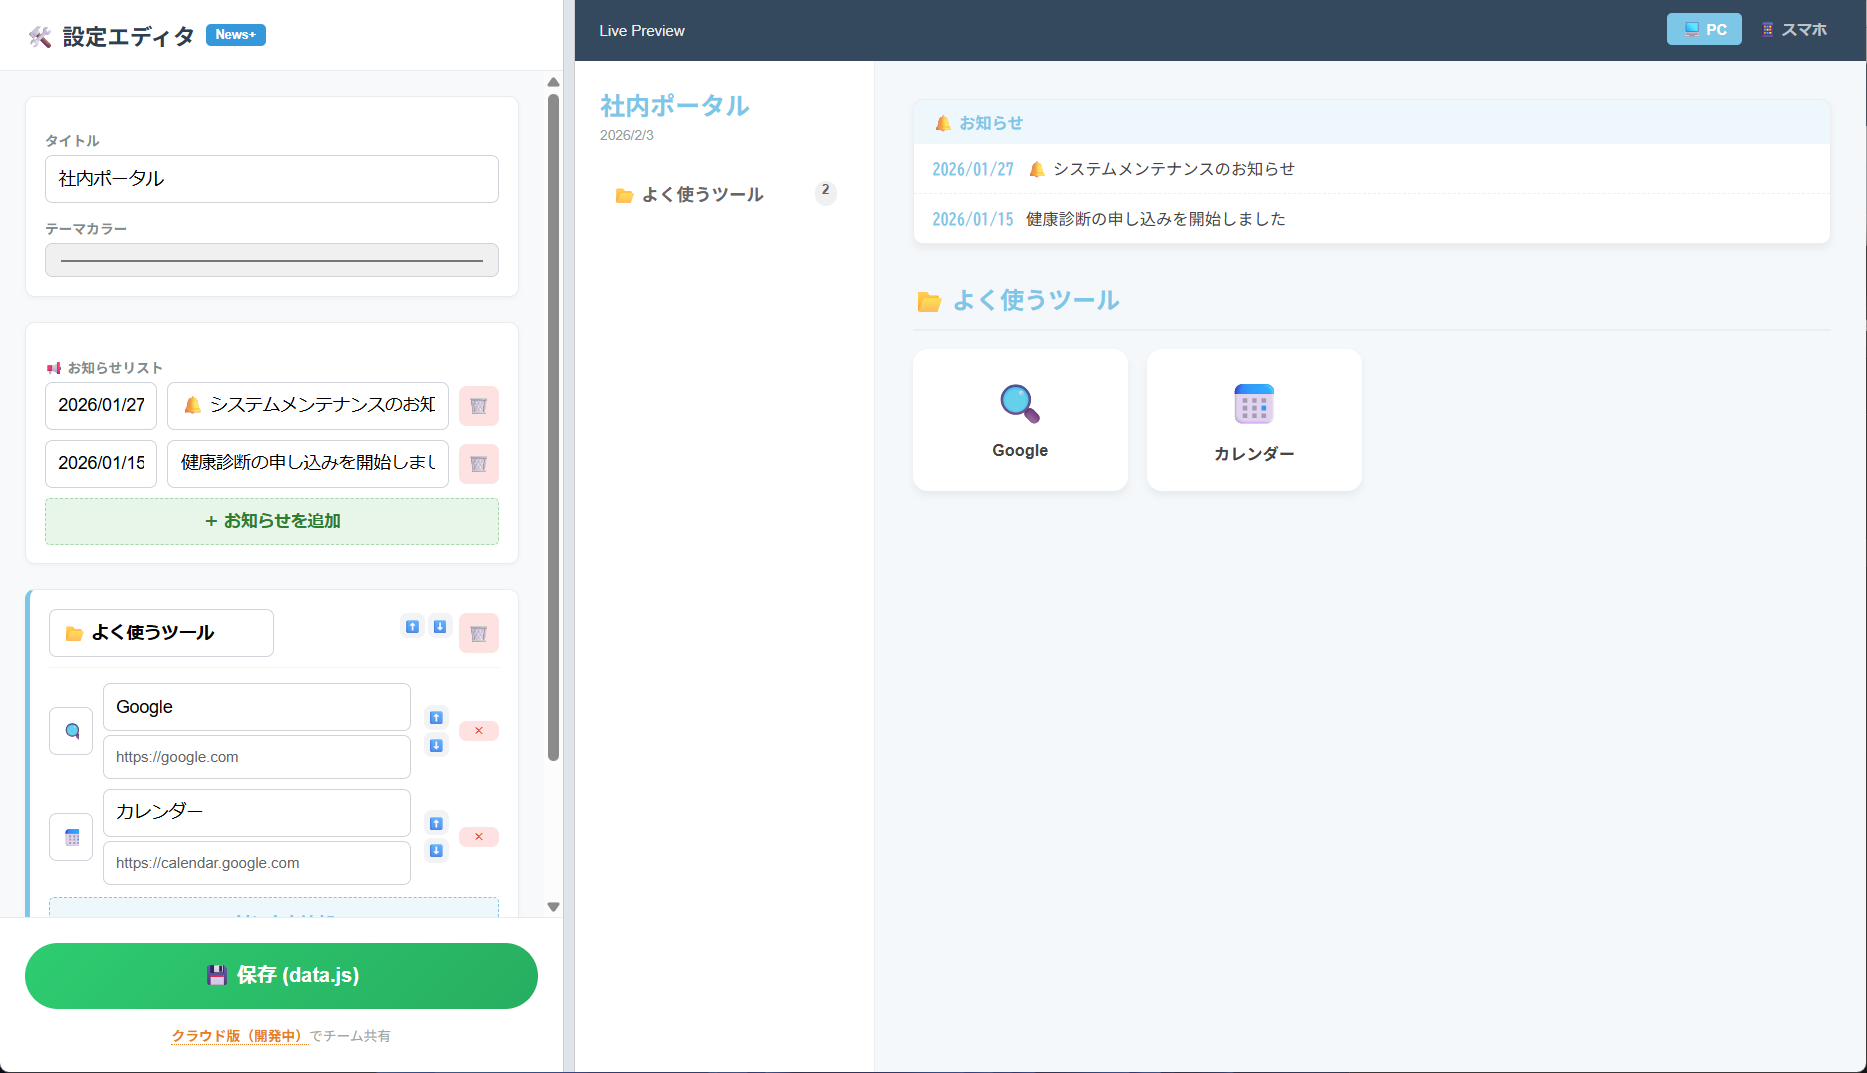Move the よく使うツール section down
The width and height of the screenshot is (1867, 1073).
[x=440, y=625]
